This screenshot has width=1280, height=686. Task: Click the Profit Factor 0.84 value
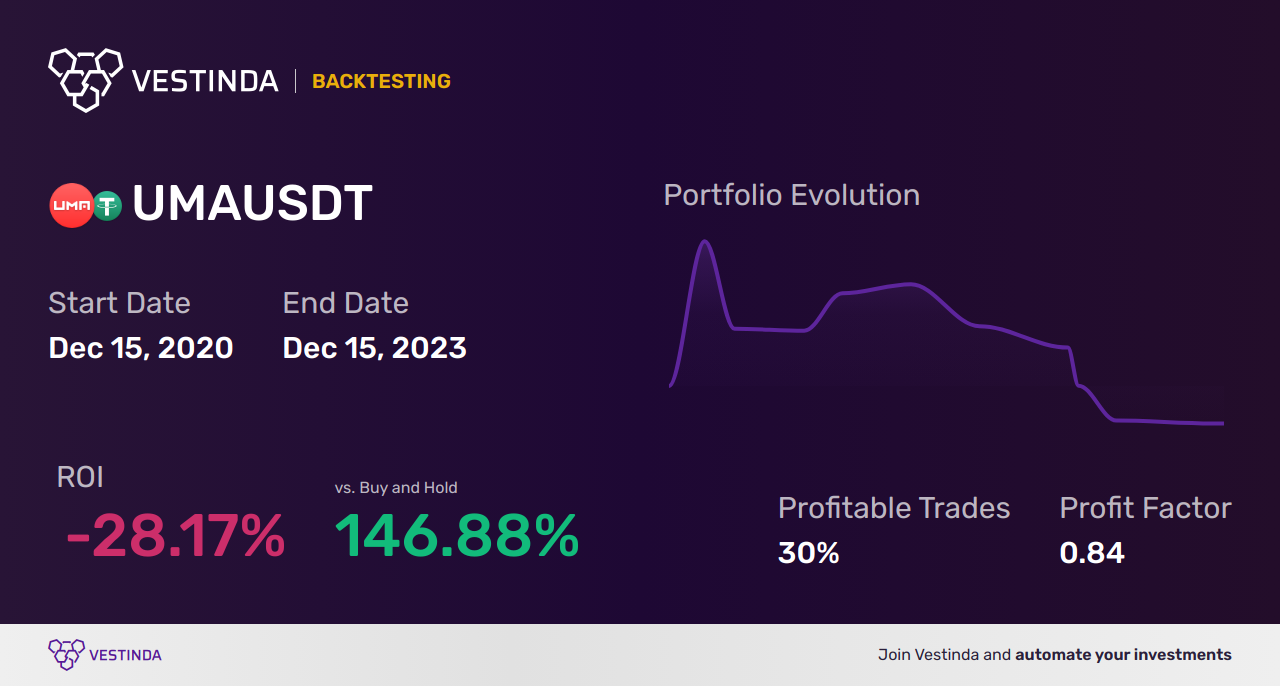pyautogui.click(x=1092, y=552)
